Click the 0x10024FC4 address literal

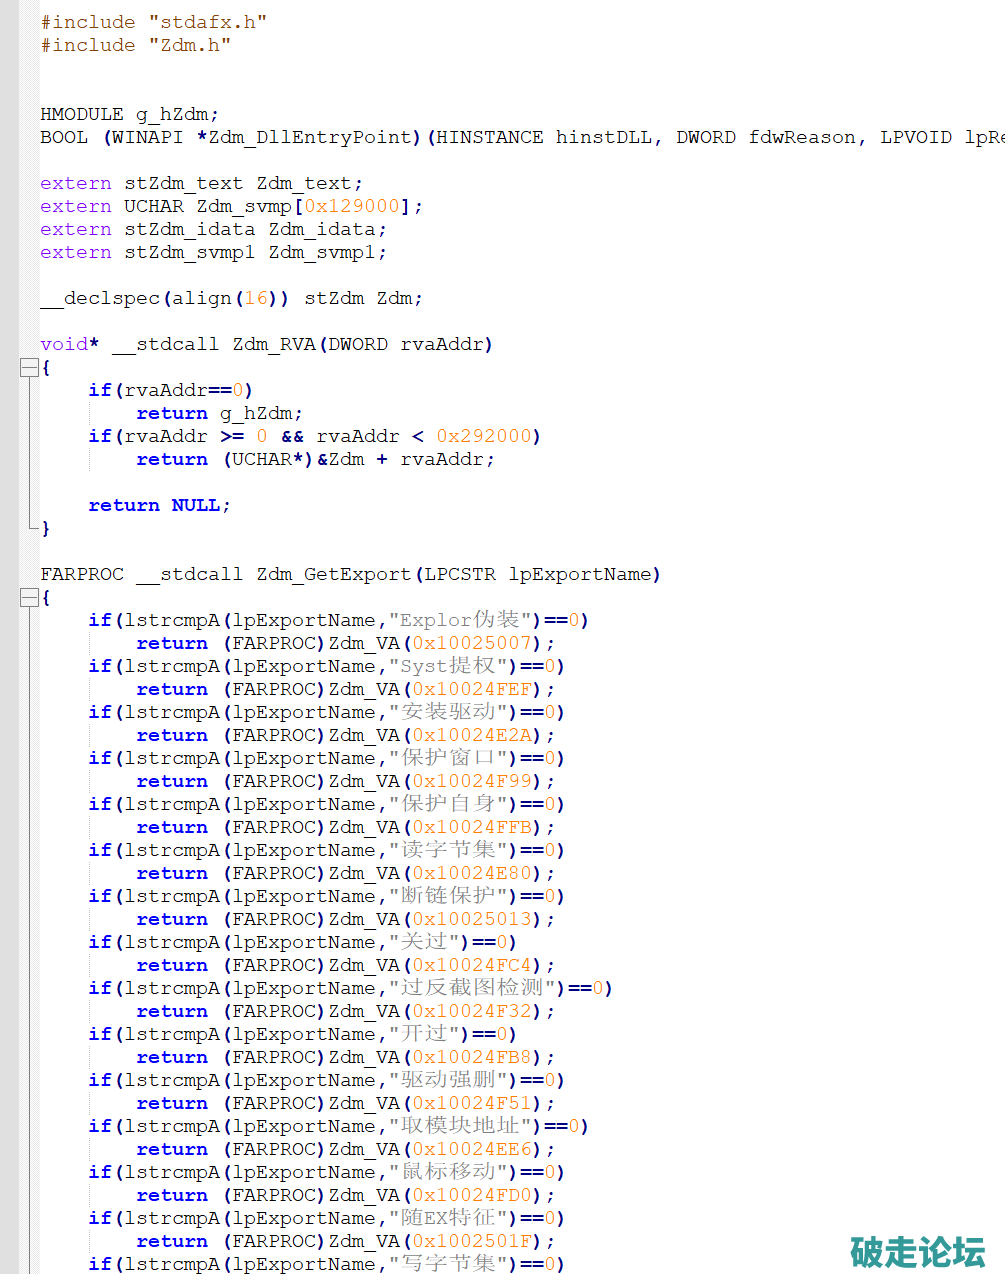pyautogui.click(x=471, y=965)
